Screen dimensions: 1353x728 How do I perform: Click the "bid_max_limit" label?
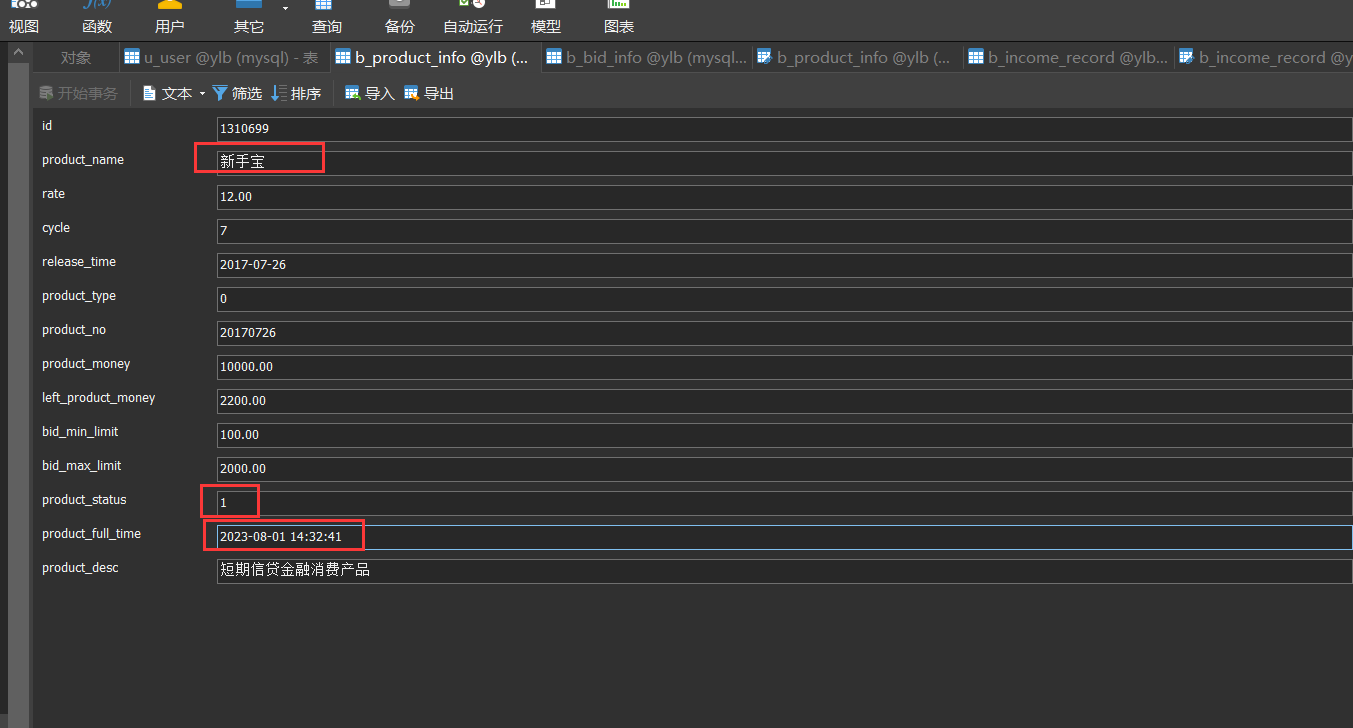click(82, 466)
